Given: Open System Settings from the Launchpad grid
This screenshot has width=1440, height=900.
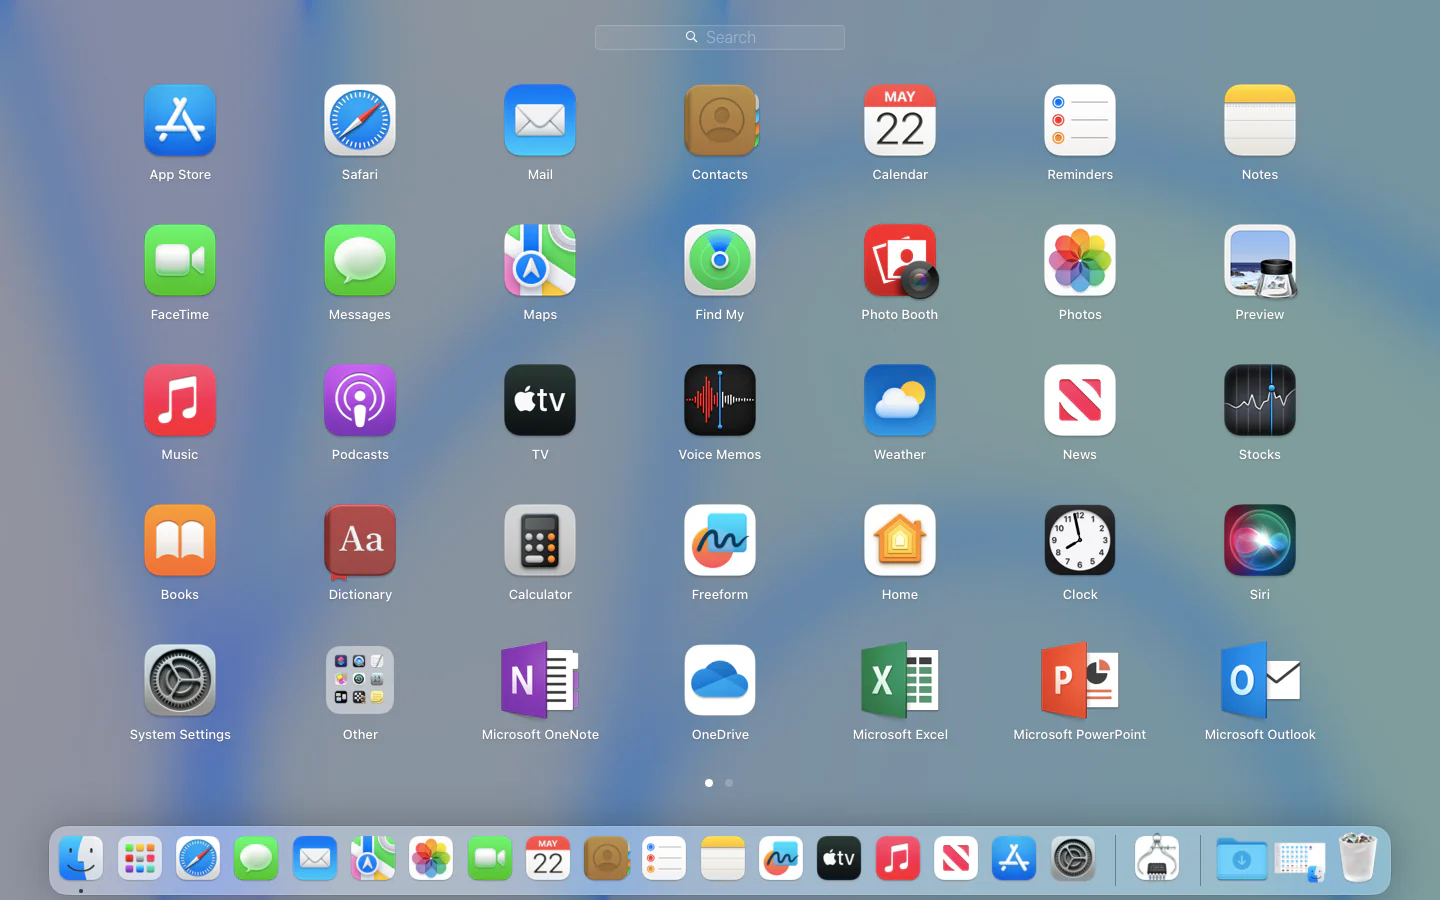Looking at the screenshot, I should (x=180, y=681).
